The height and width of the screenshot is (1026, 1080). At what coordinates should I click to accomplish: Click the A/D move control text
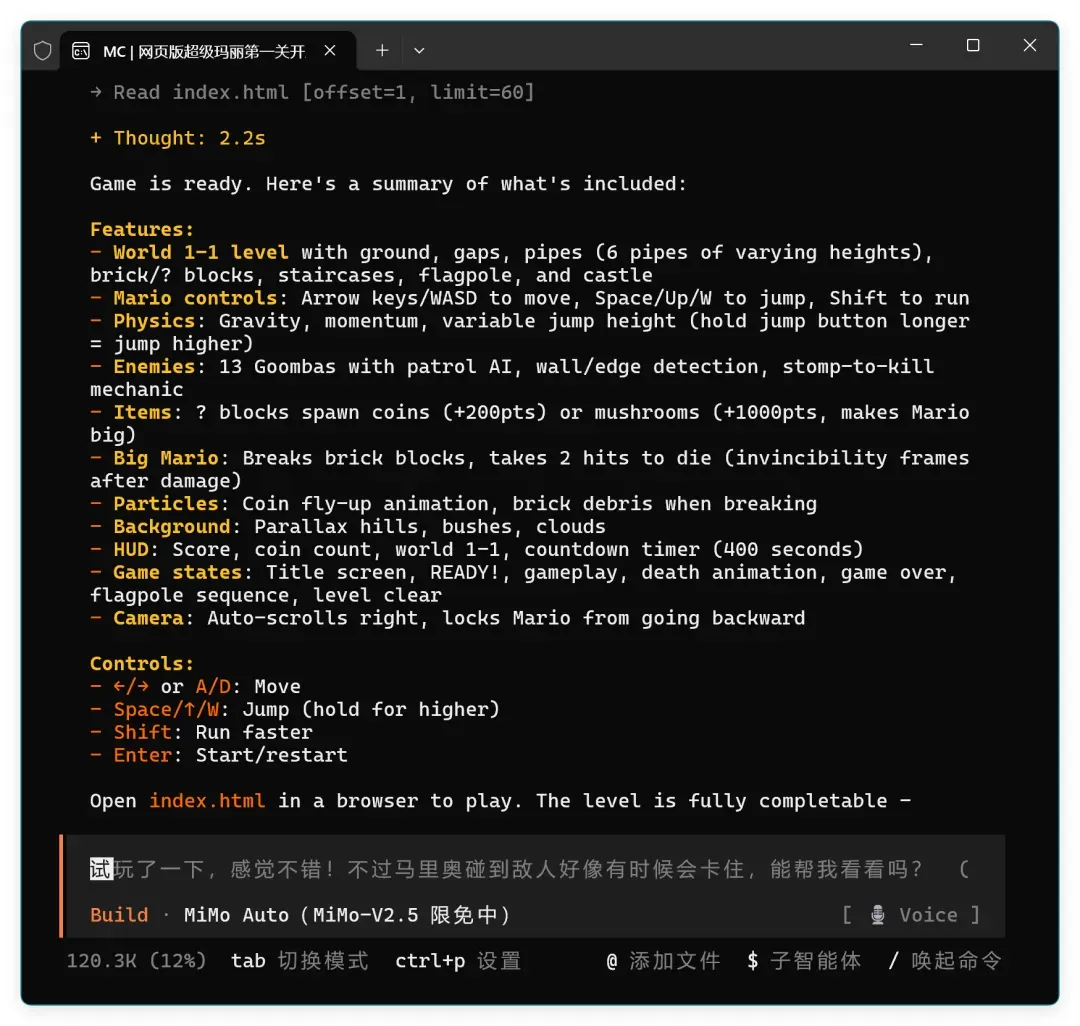click(213, 687)
